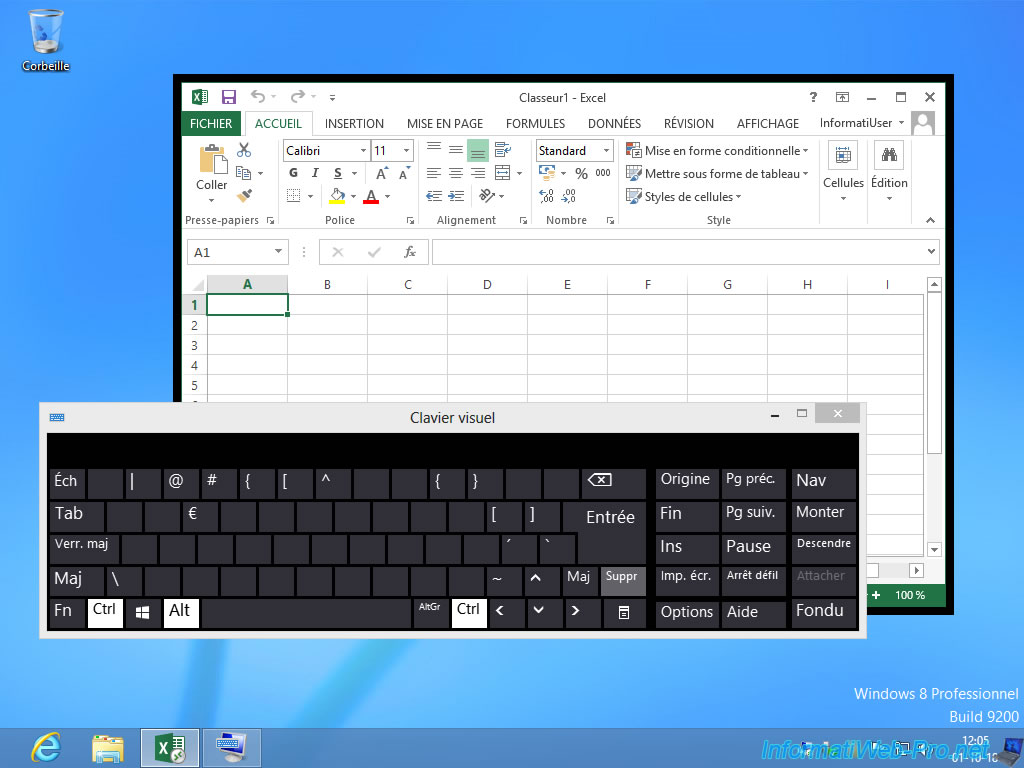This screenshot has height=768, width=1024.
Task: Click decrease indent icon
Action: [434, 196]
